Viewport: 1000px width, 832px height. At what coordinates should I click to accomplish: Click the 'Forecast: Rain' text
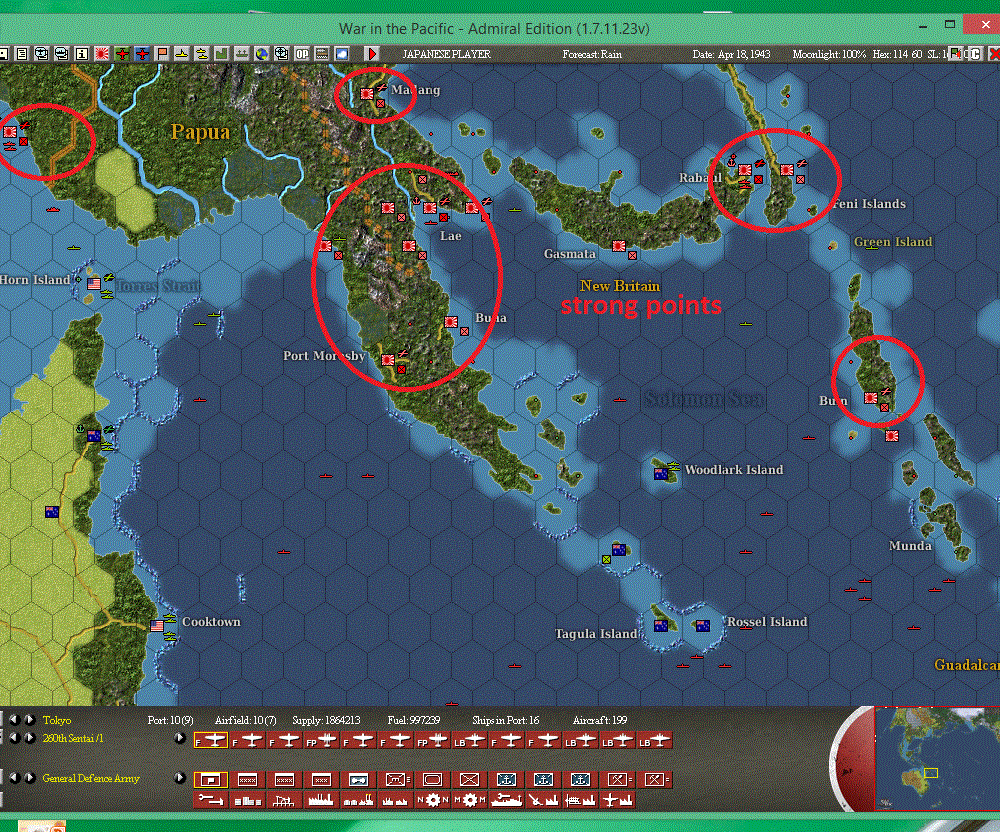(592, 54)
